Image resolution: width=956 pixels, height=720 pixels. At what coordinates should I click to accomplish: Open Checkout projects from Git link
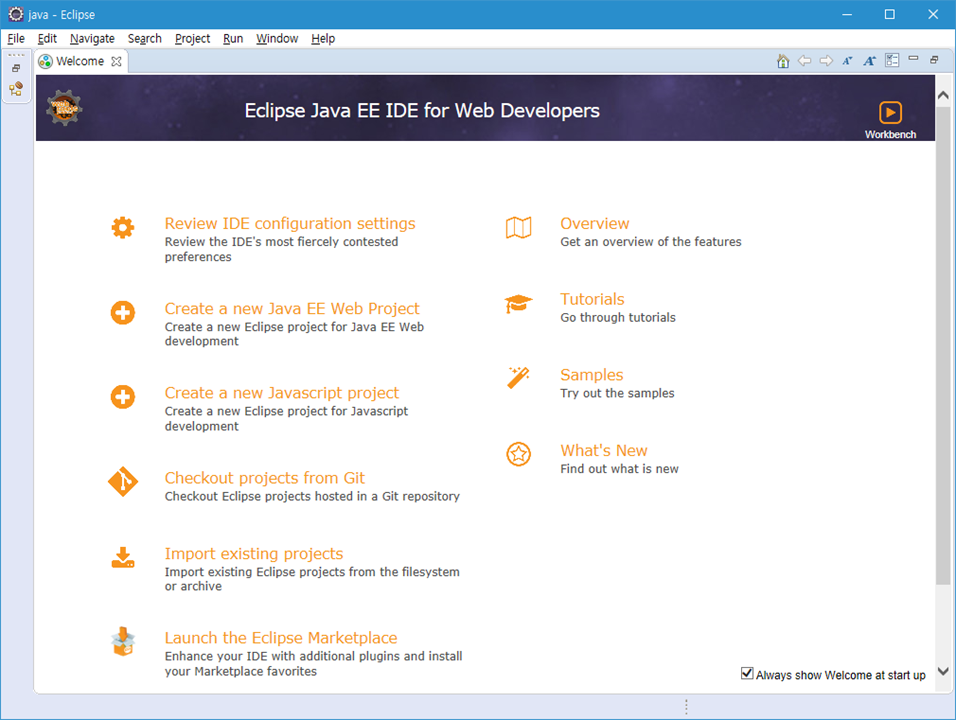point(265,477)
